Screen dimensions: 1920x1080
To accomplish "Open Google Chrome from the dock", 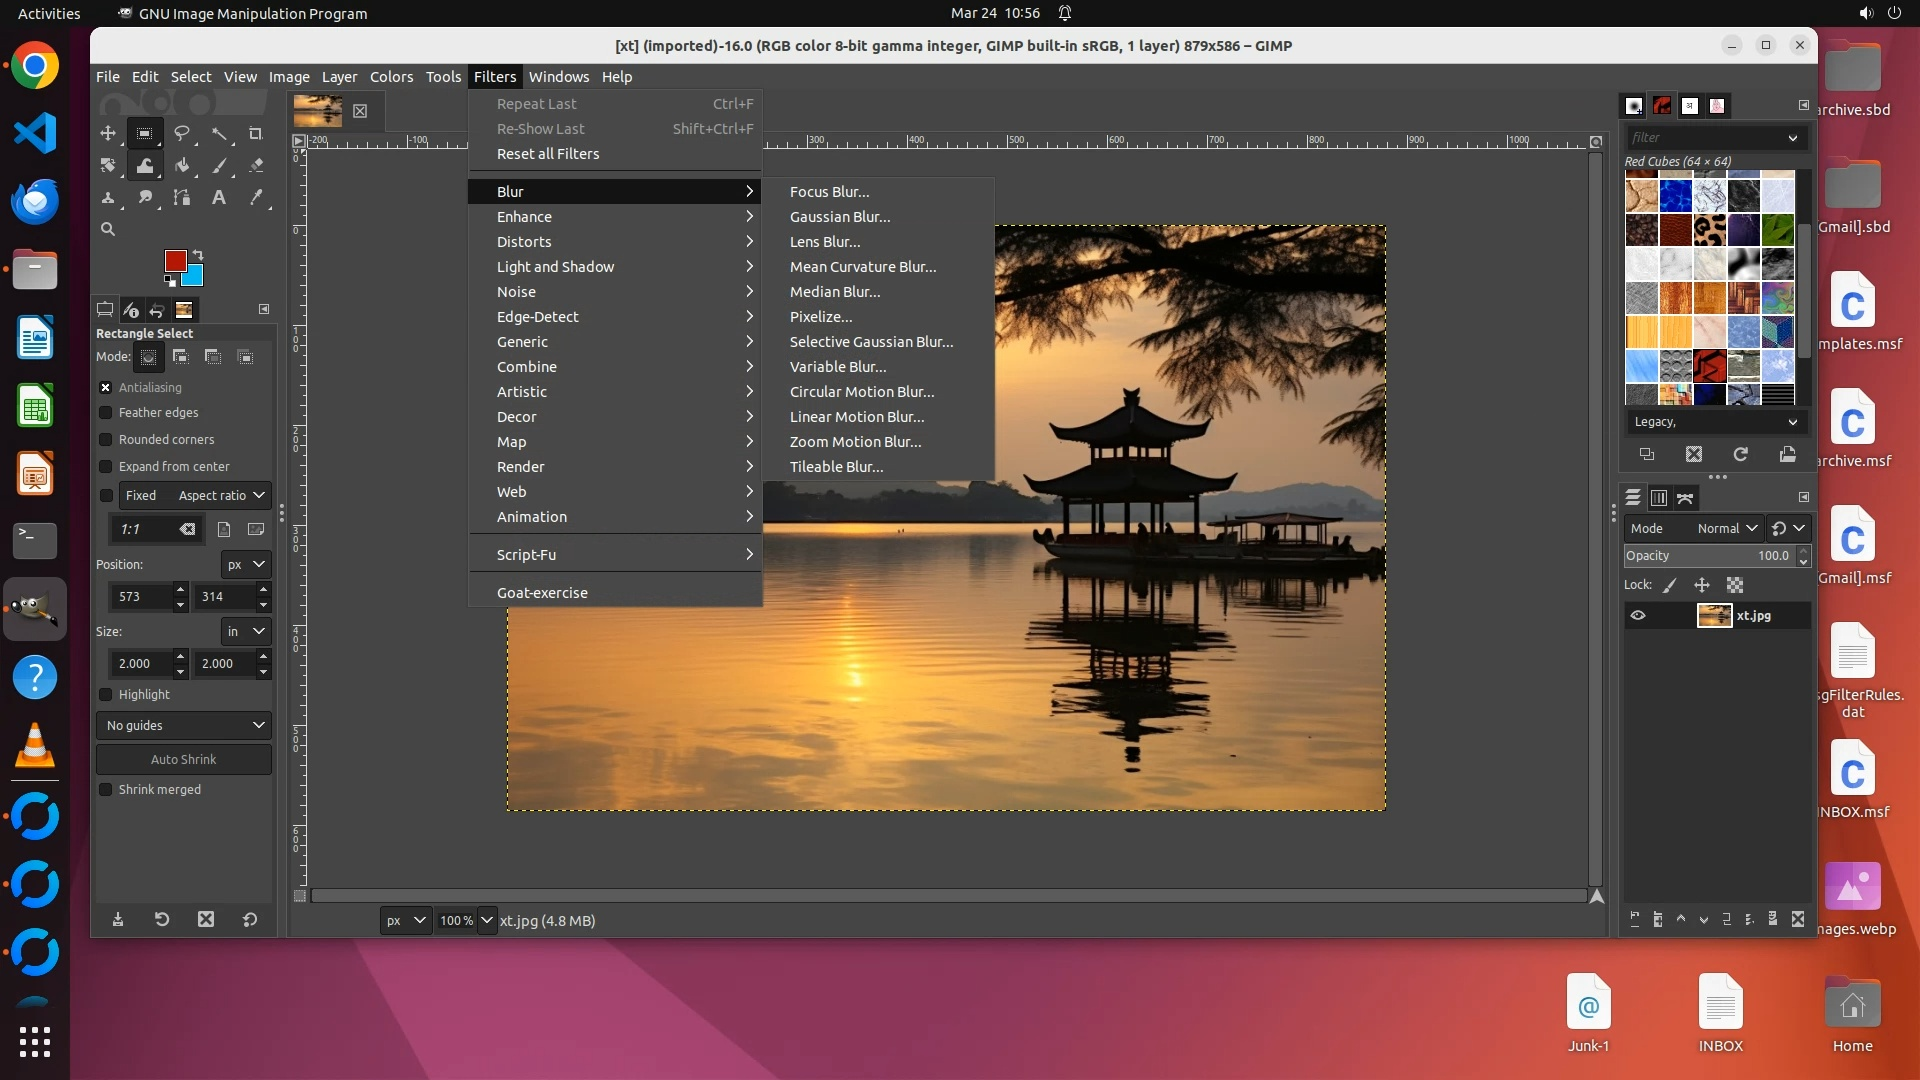I will click(35, 66).
